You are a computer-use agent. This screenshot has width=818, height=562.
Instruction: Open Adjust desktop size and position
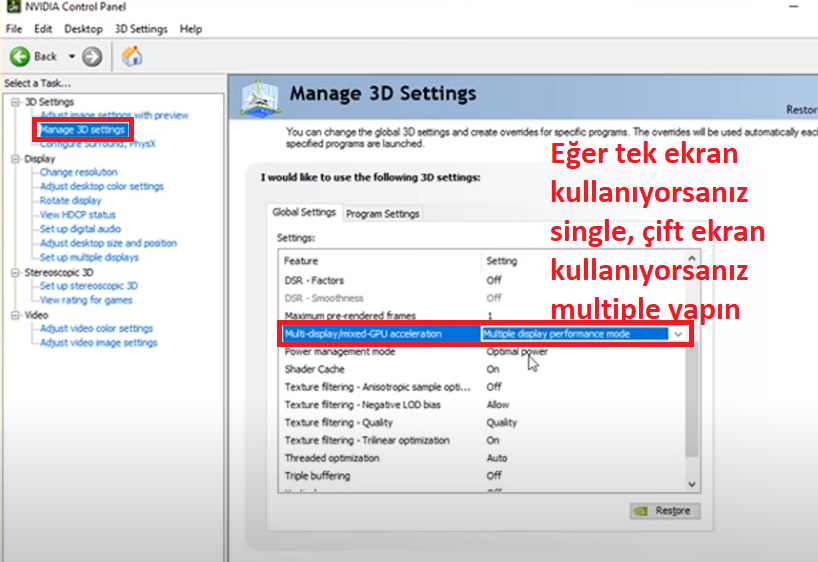(109, 243)
